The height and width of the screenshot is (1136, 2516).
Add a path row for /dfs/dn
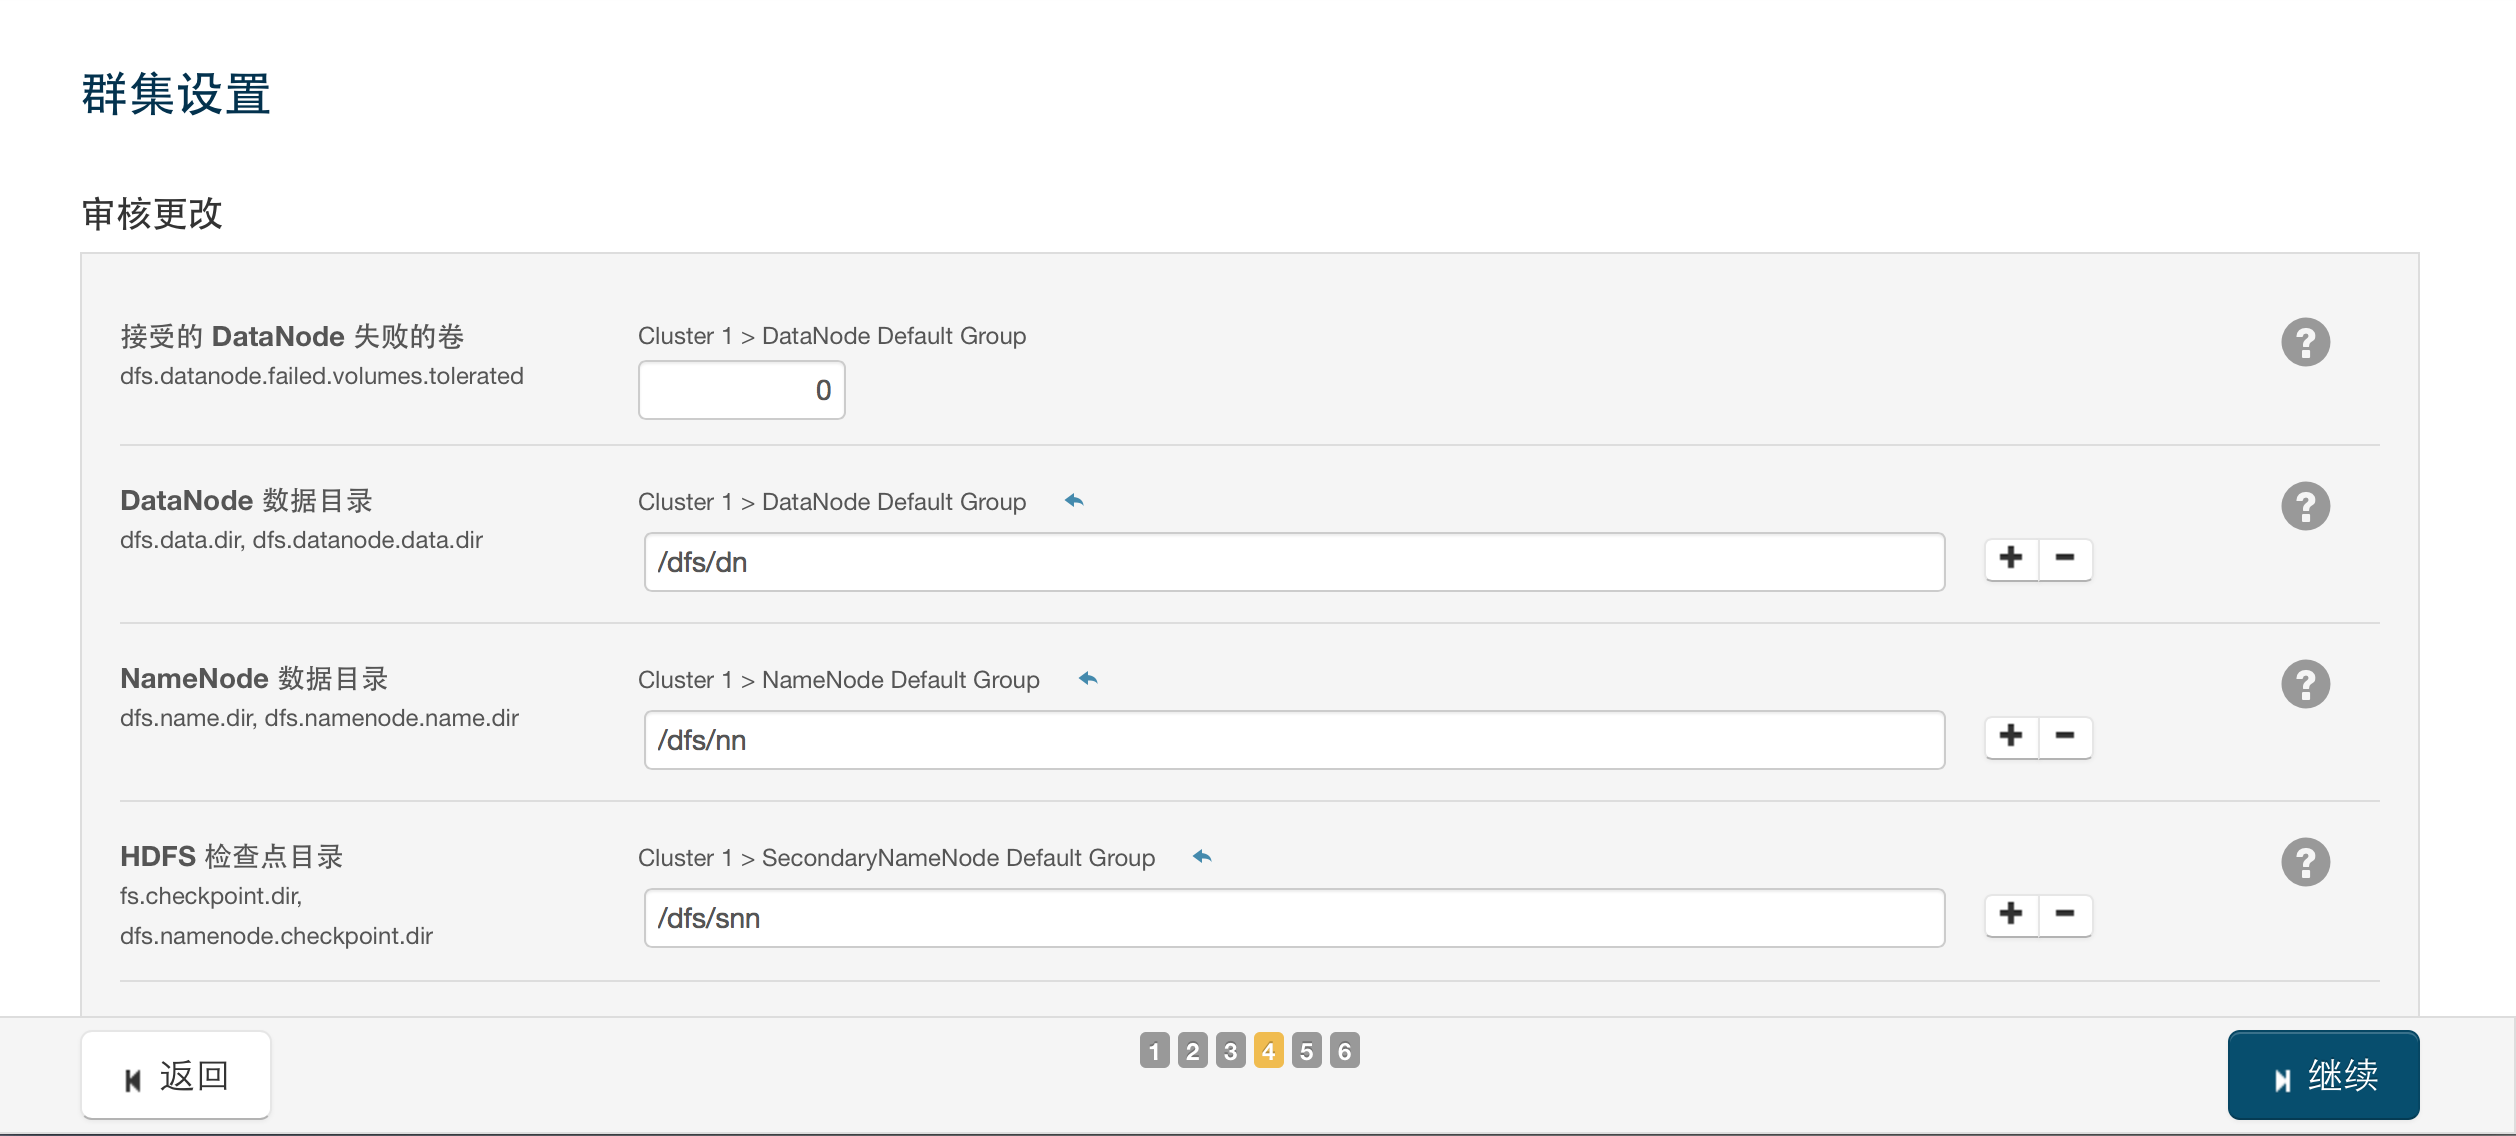point(2011,559)
